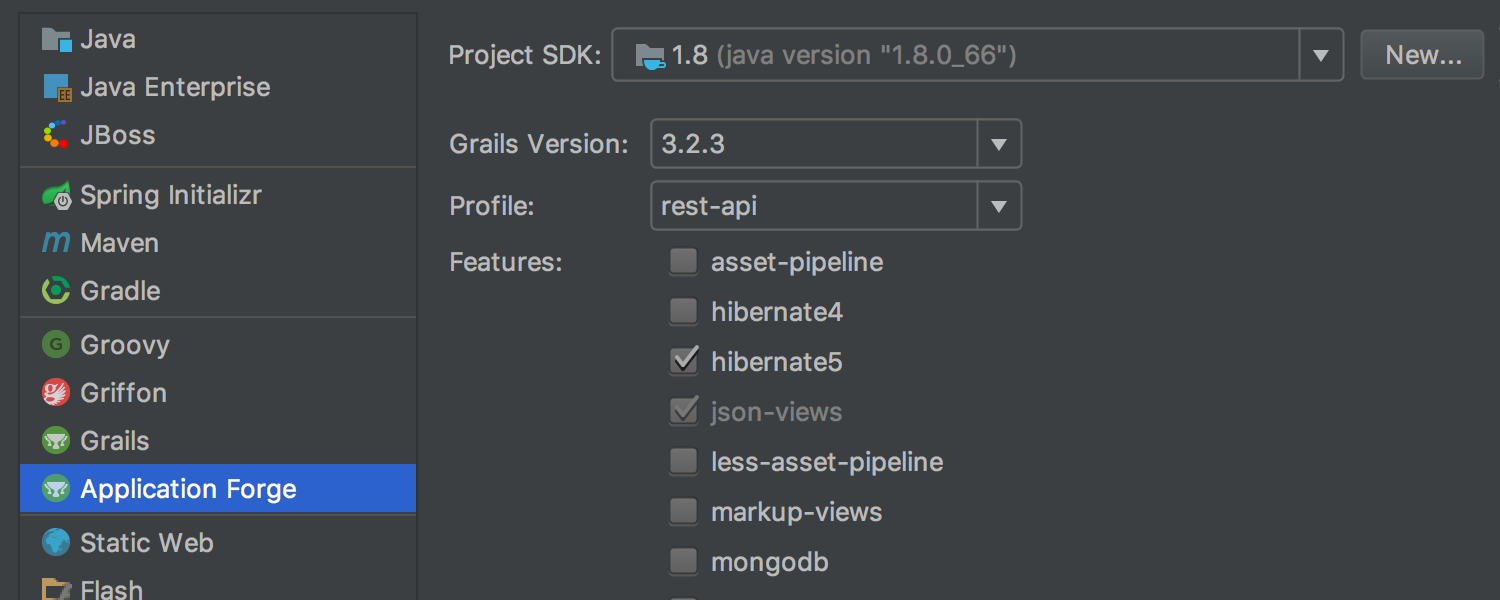Click the JBoss colorful dots icon
This screenshot has width=1500, height=600.
coord(56,135)
